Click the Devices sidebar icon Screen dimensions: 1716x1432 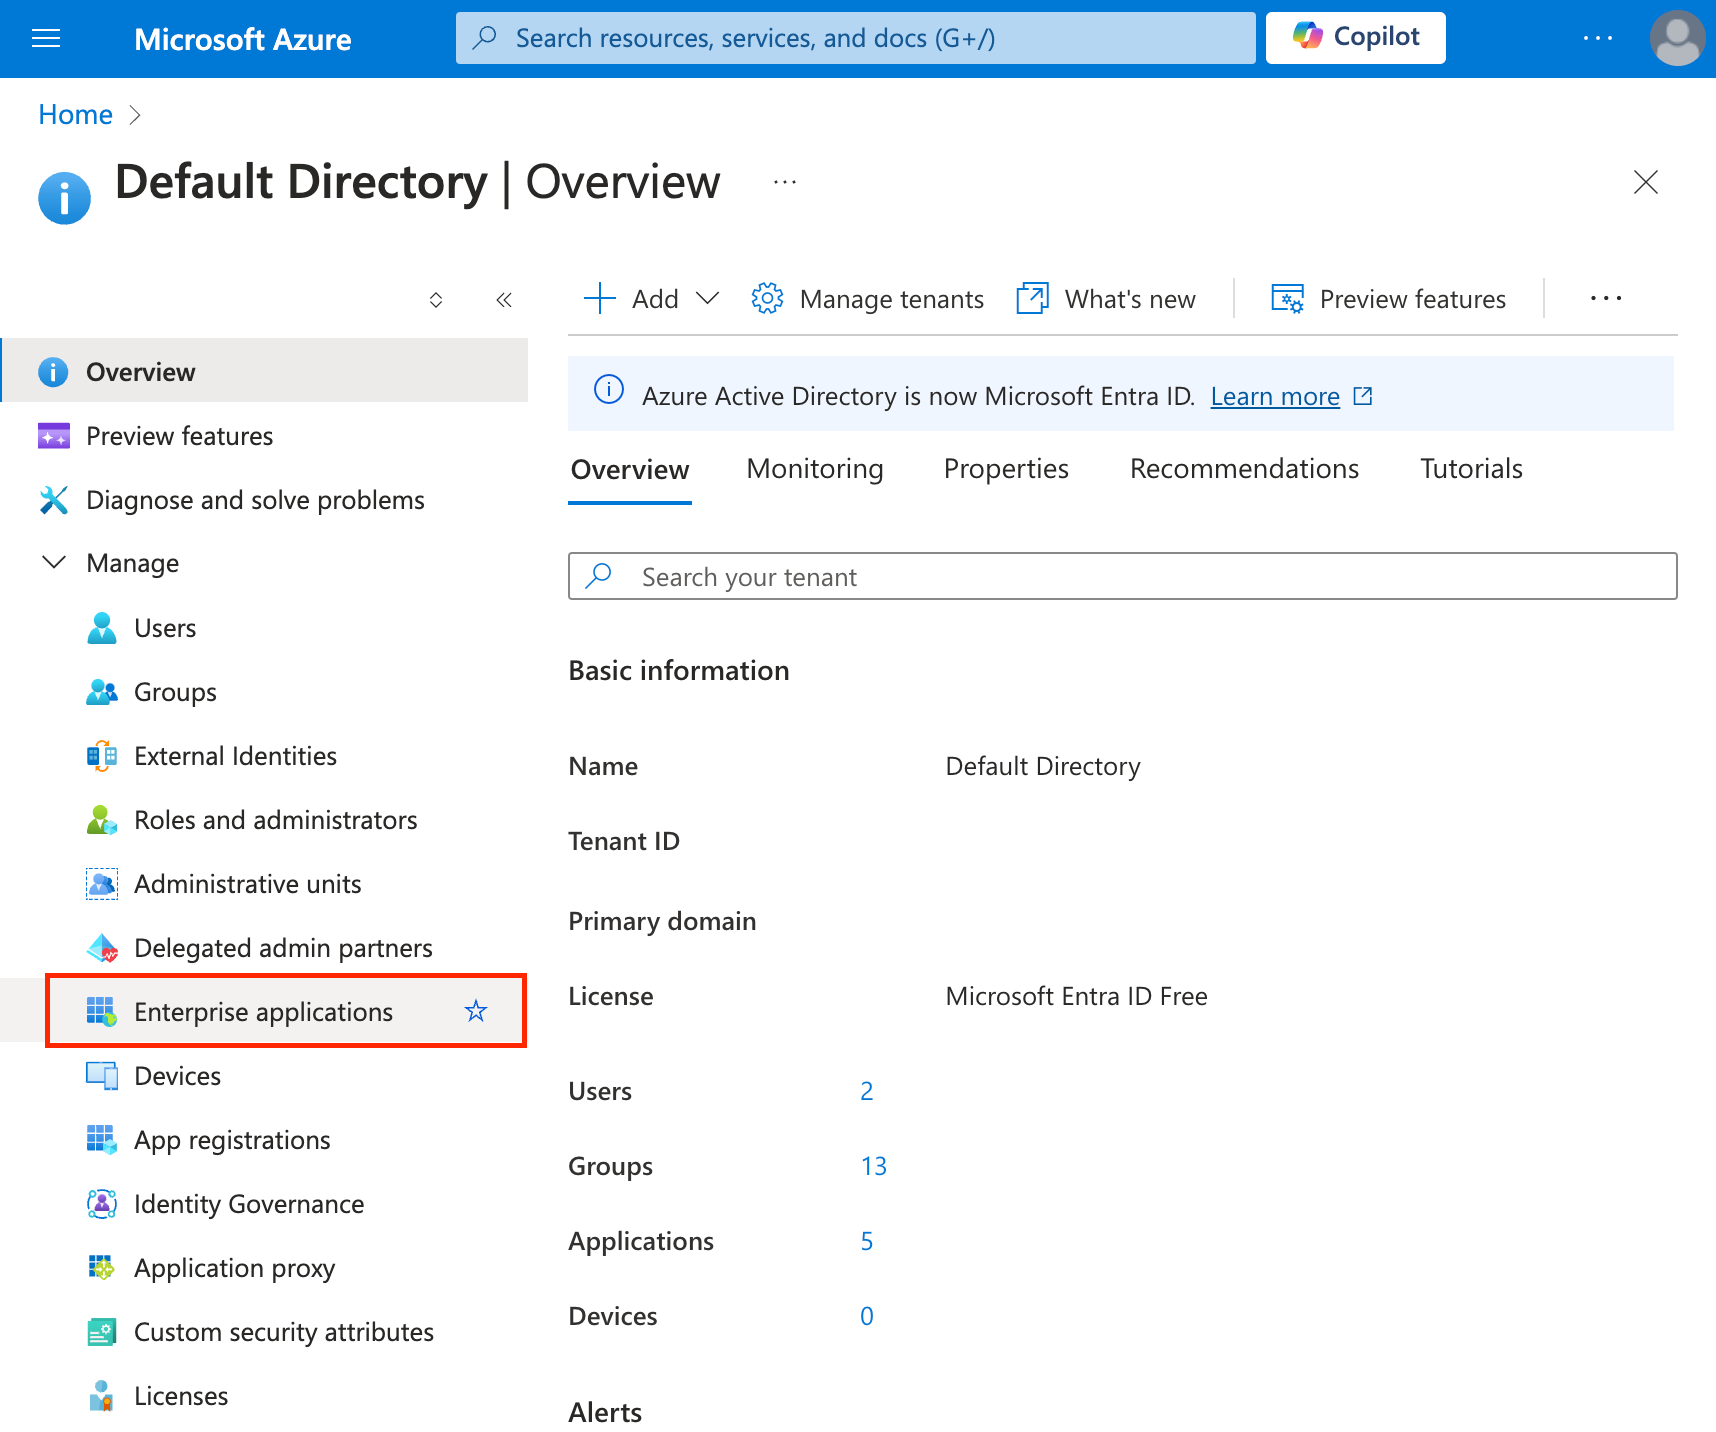[x=102, y=1076]
